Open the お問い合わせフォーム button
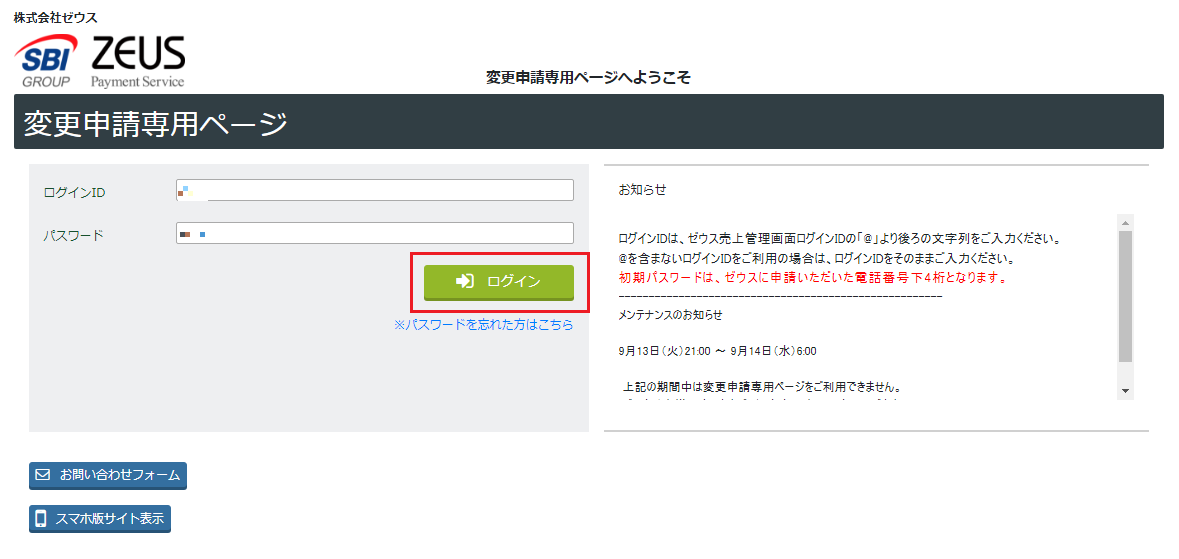This screenshot has width=1179, height=559. pyautogui.click(x=108, y=476)
